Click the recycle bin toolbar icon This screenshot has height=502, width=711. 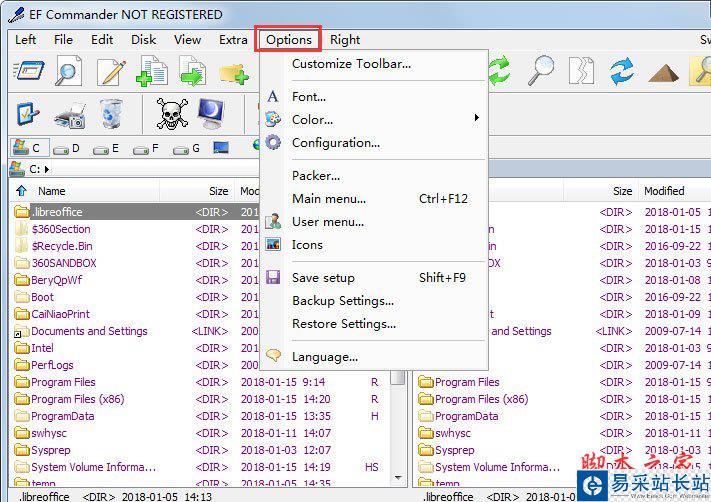(111, 113)
